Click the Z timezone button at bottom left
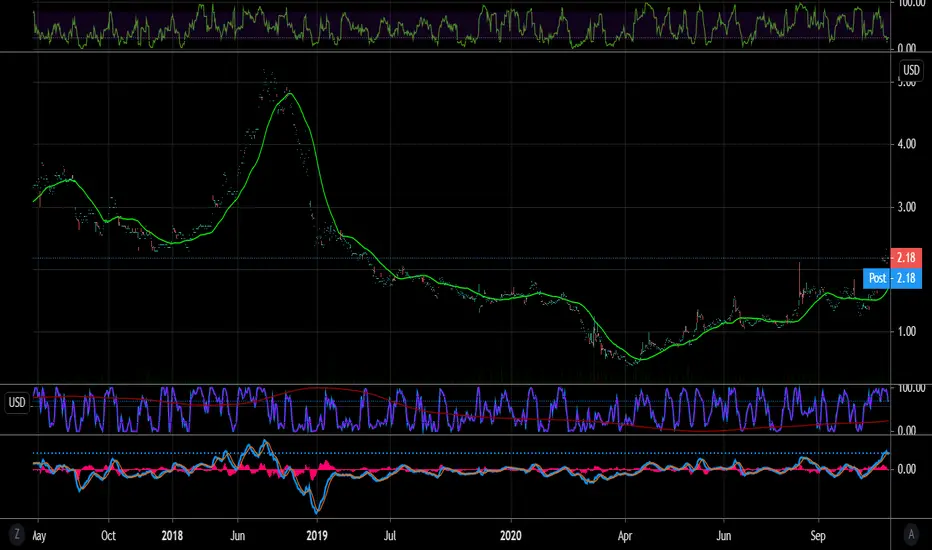 coord(17,535)
